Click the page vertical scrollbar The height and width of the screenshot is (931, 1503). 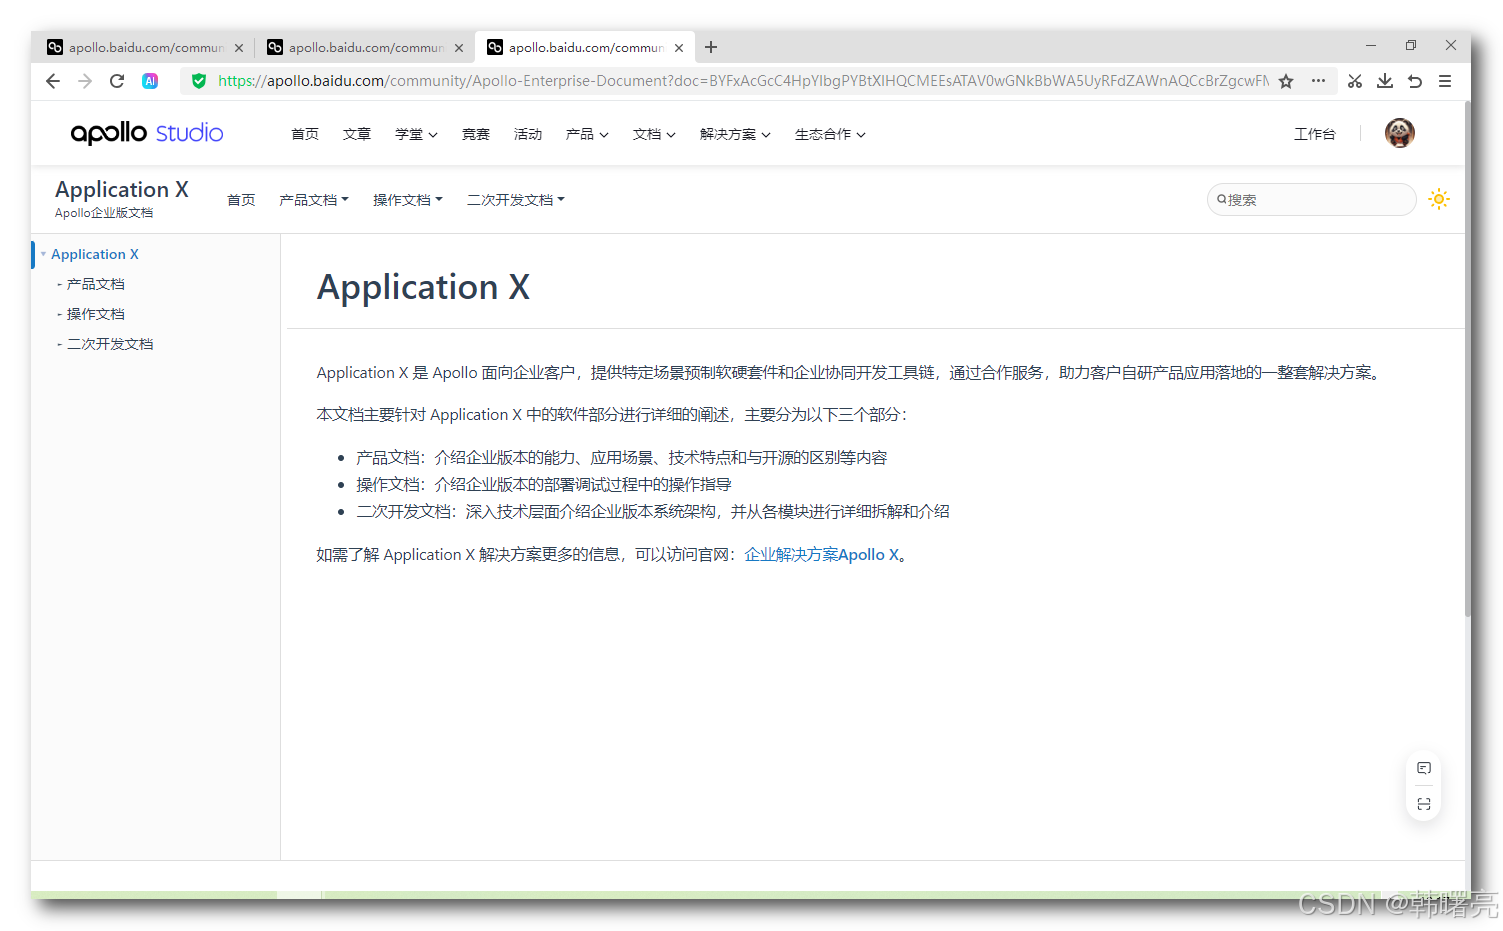[x=1467, y=360]
